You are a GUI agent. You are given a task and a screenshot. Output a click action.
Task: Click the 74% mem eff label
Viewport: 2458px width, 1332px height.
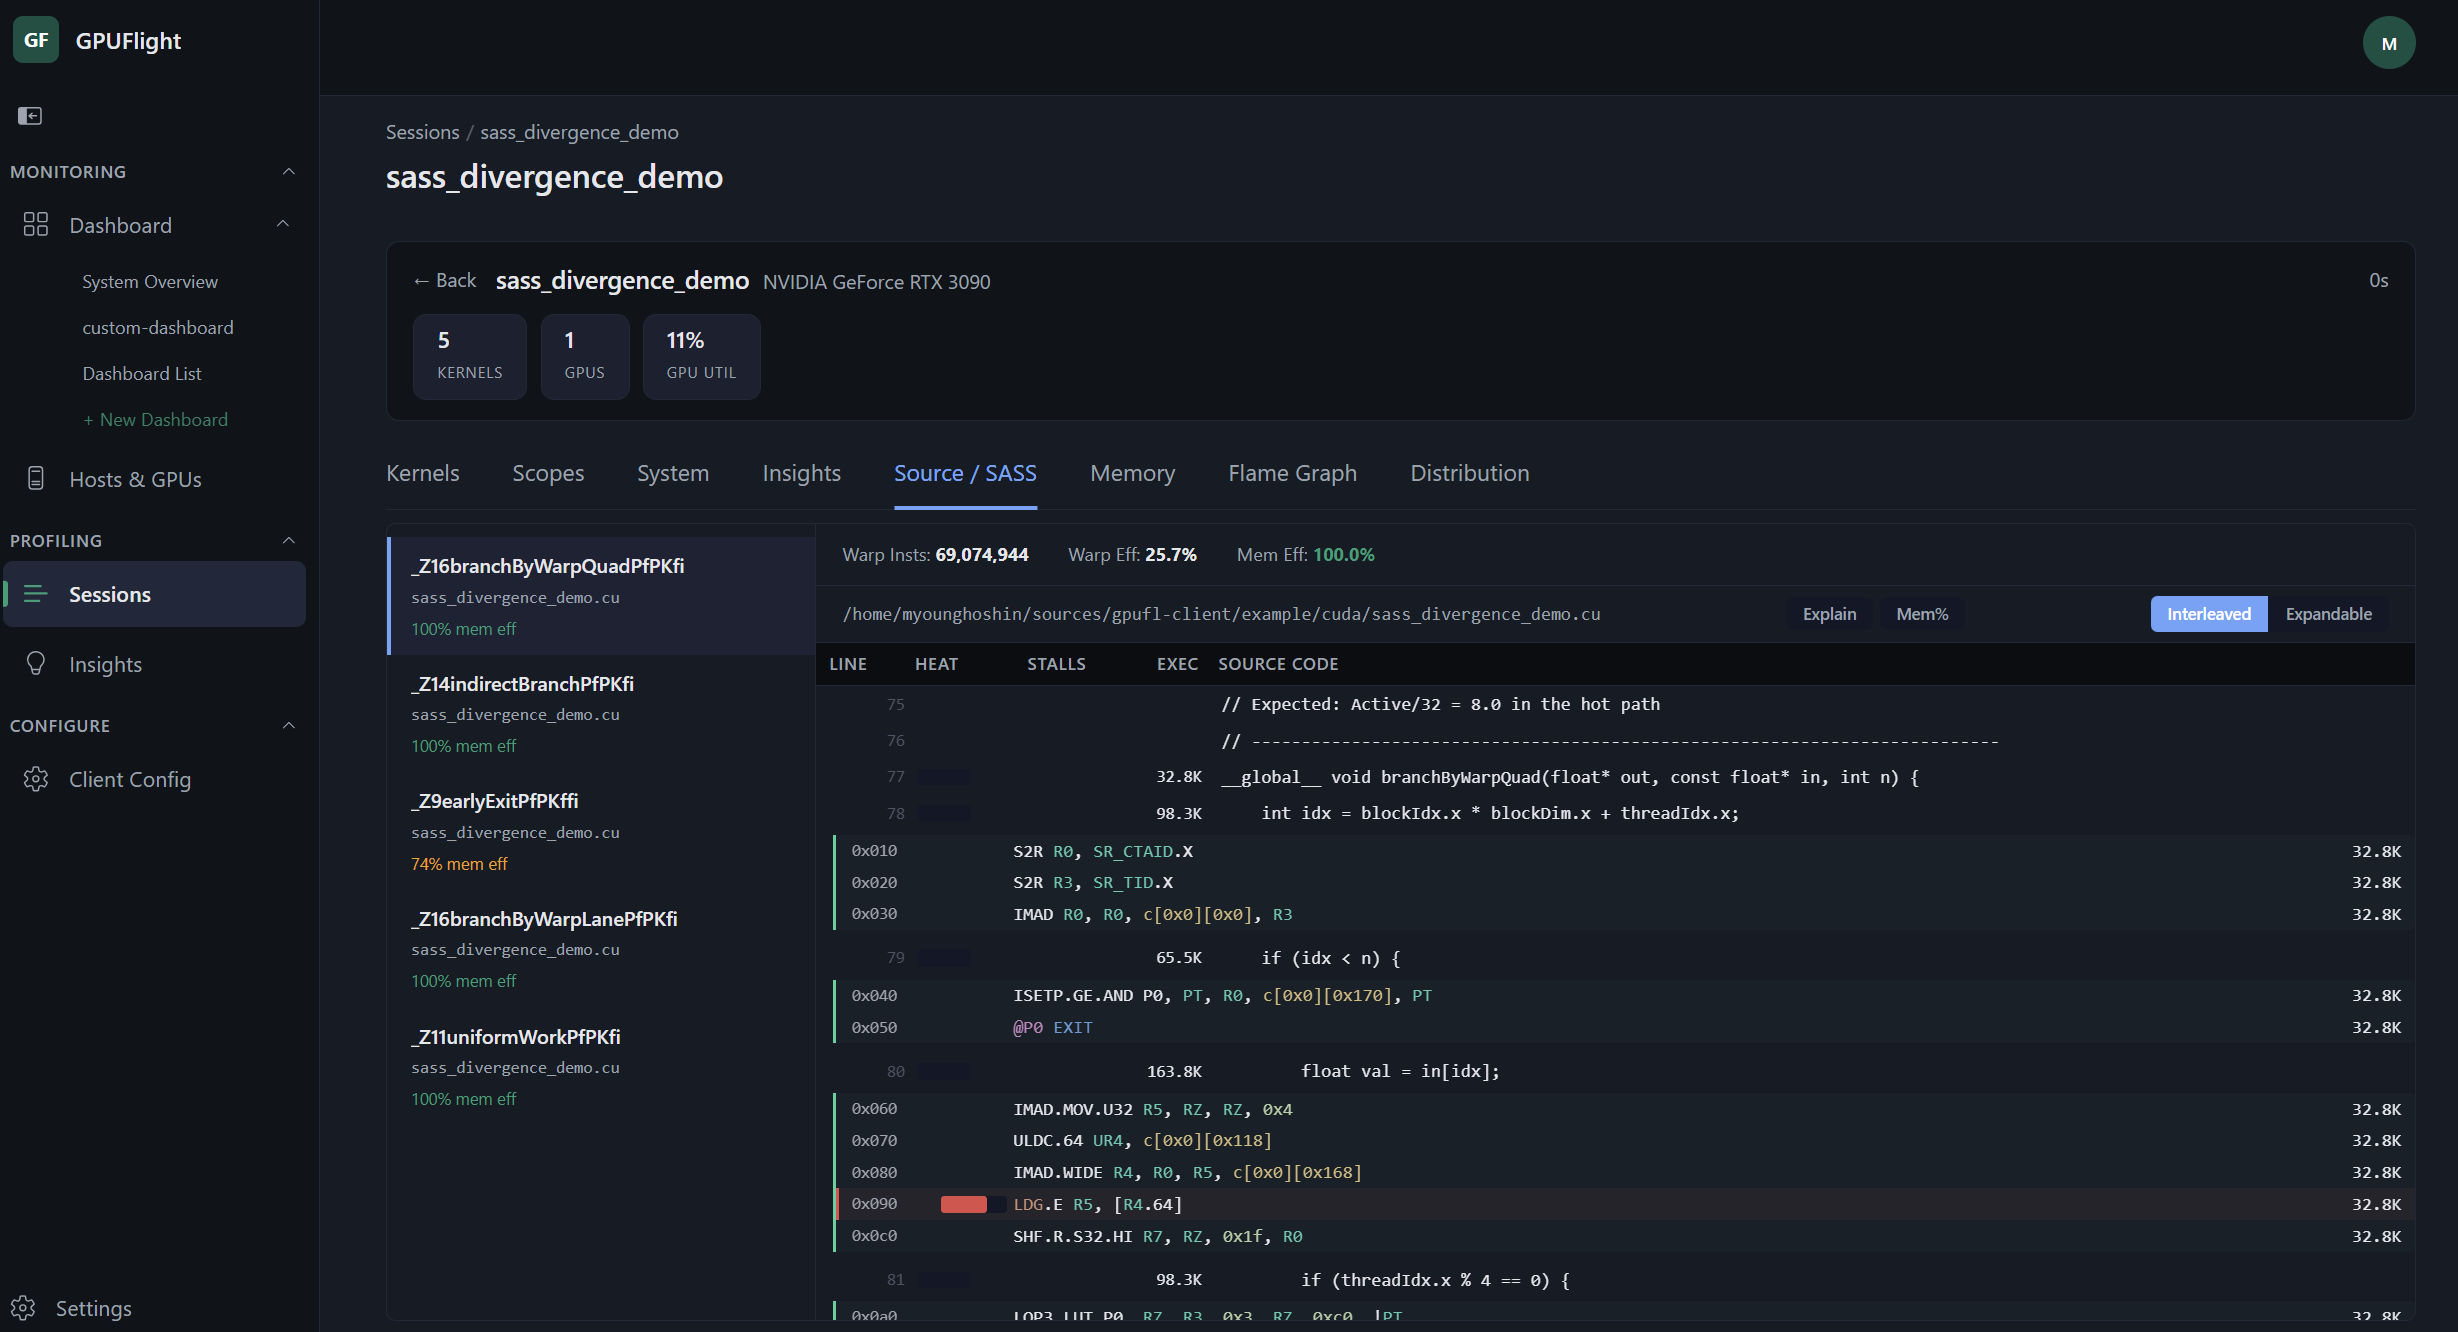point(459,864)
